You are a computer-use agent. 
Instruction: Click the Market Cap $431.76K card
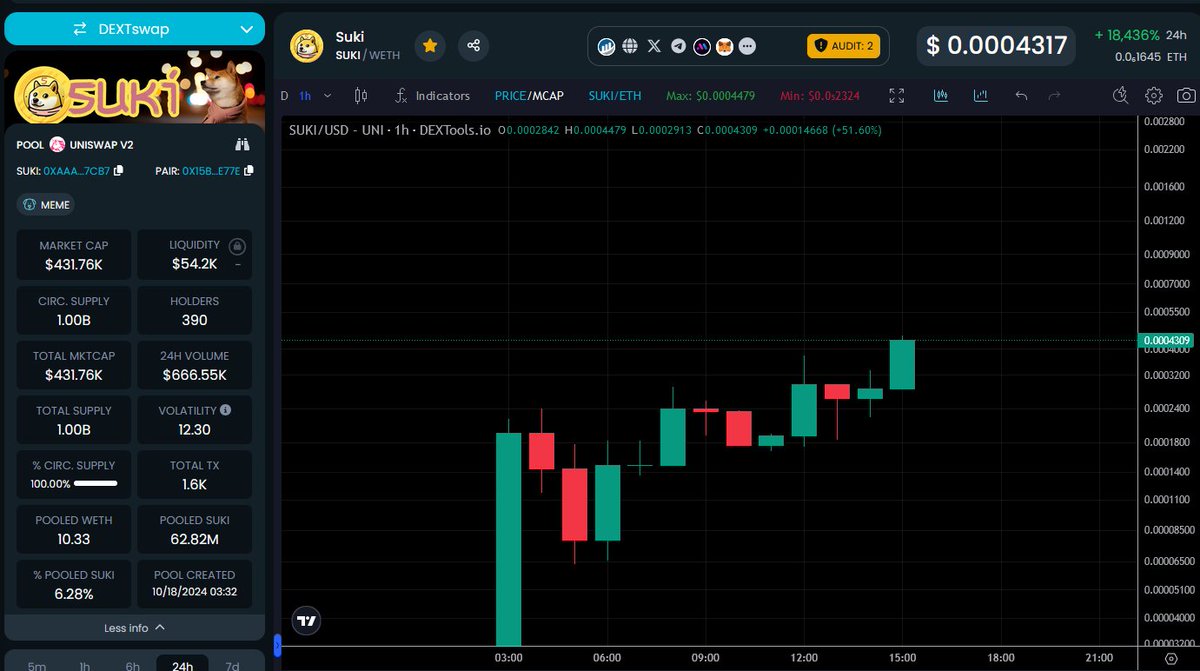coord(74,255)
